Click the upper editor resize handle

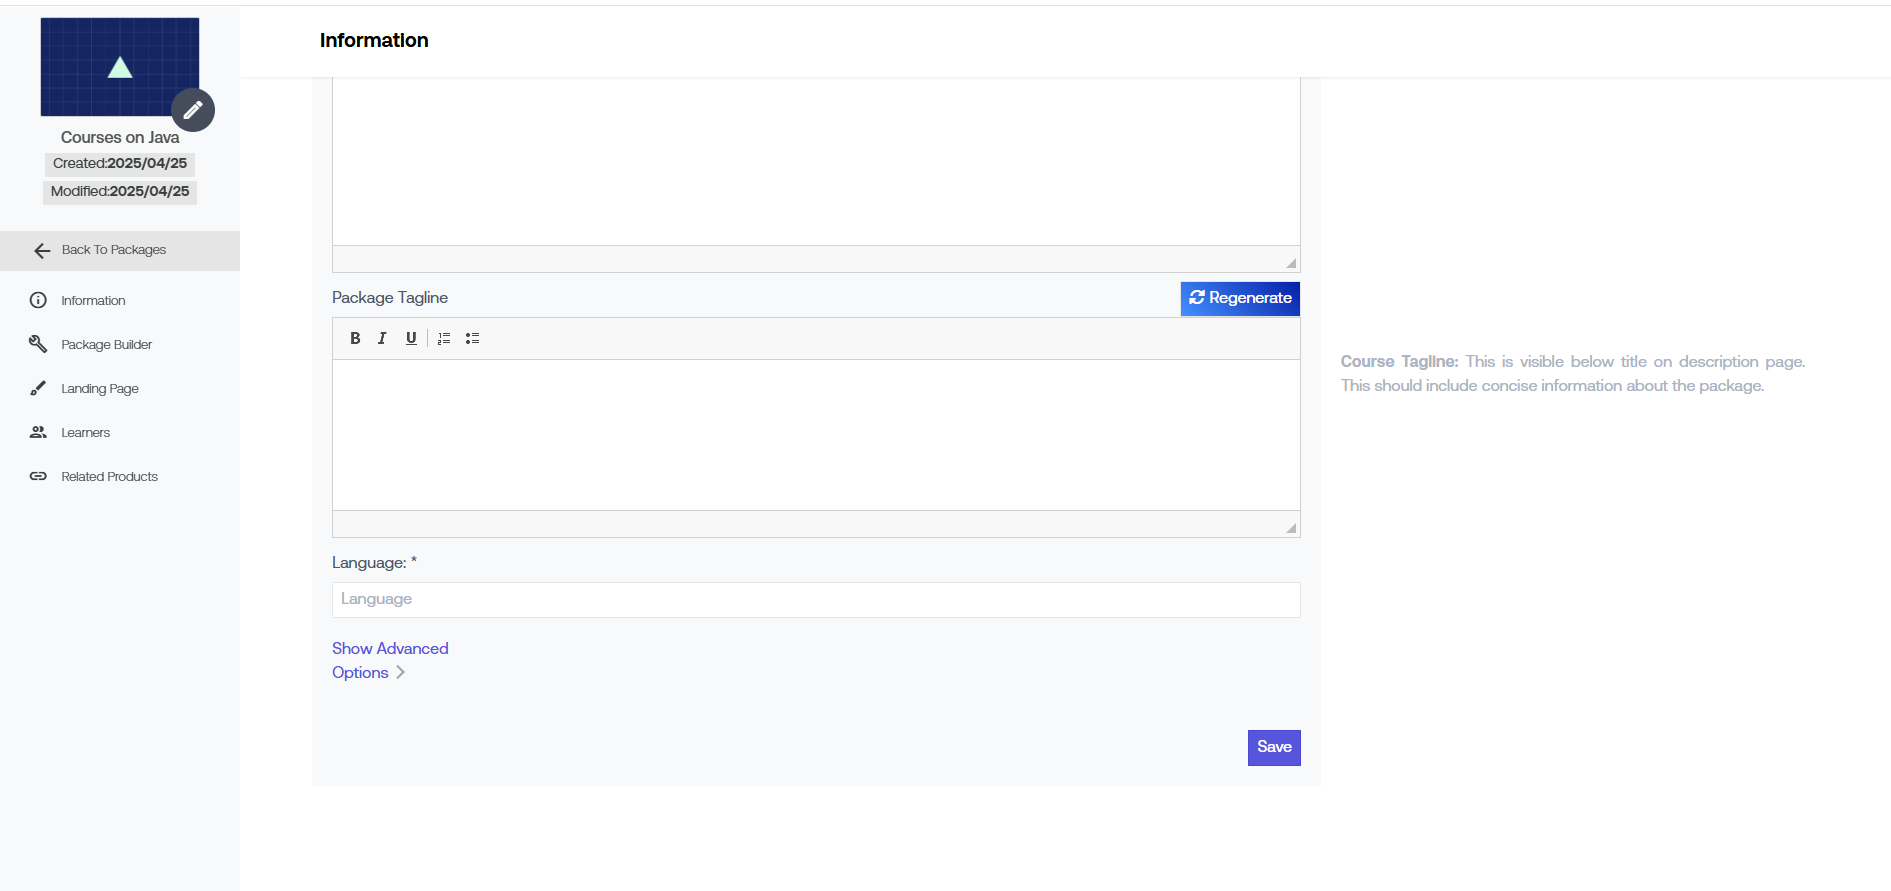point(1291,263)
